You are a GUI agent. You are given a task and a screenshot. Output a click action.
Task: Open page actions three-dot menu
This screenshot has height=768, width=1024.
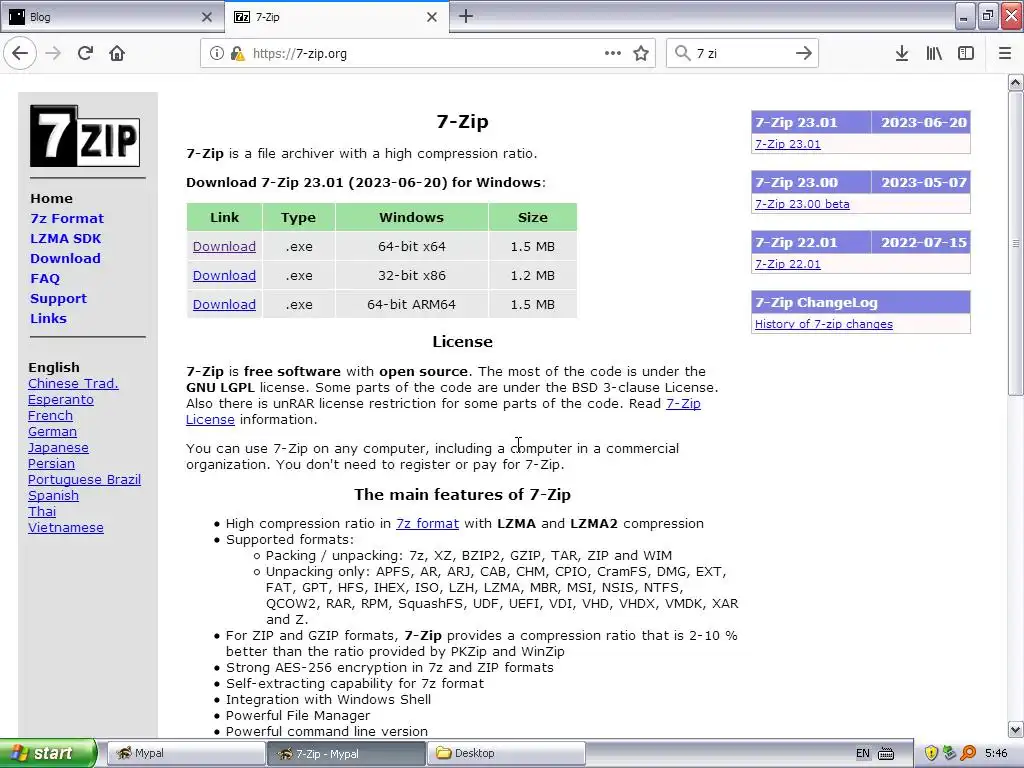(613, 54)
